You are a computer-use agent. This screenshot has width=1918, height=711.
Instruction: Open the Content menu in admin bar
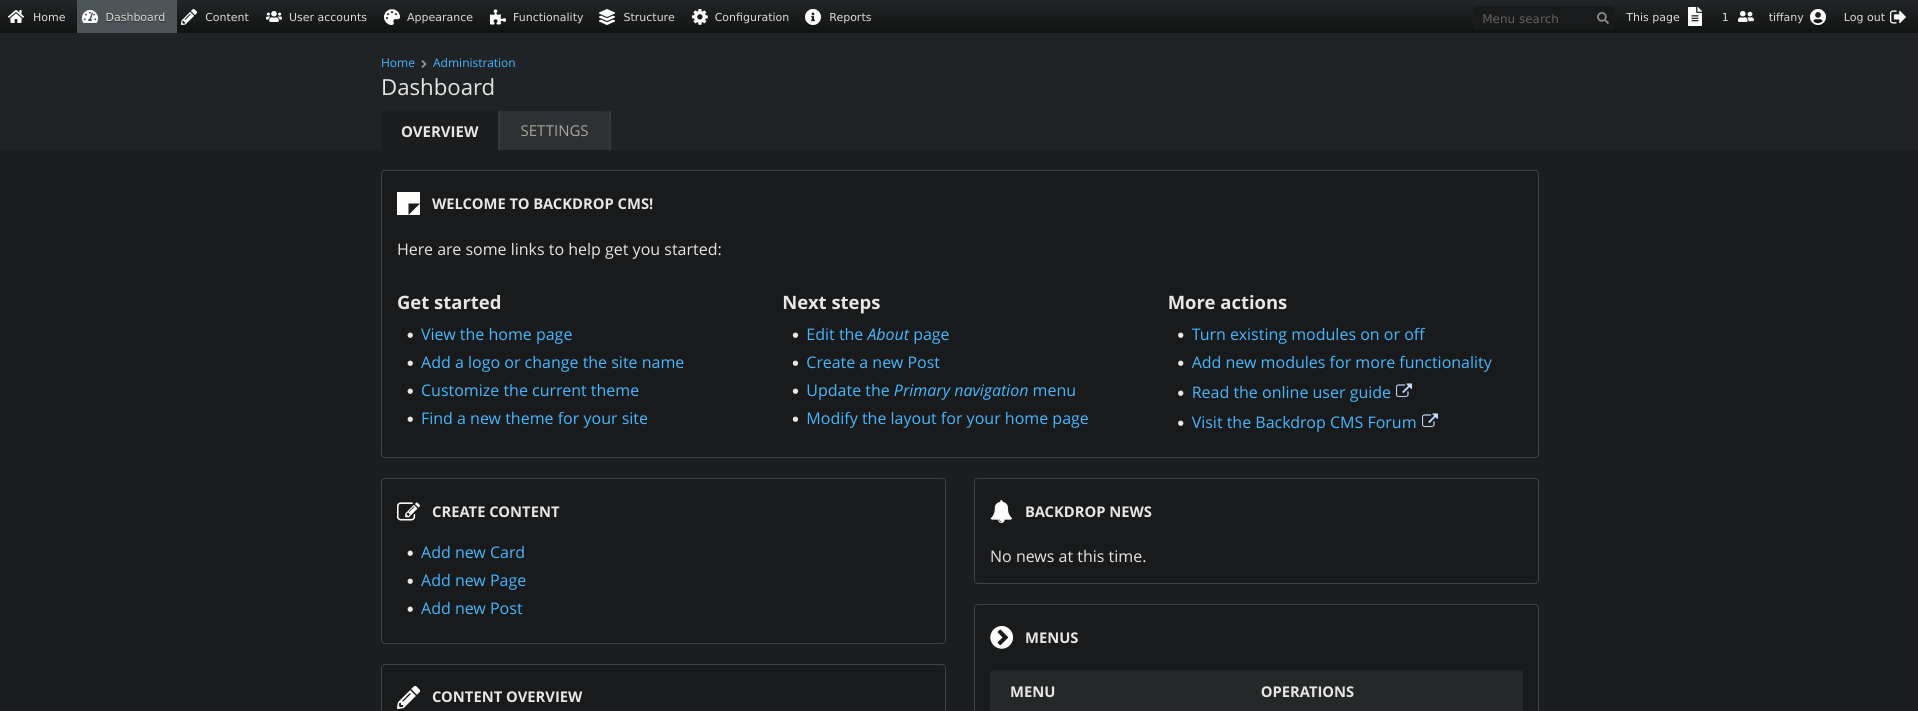click(x=215, y=17)
